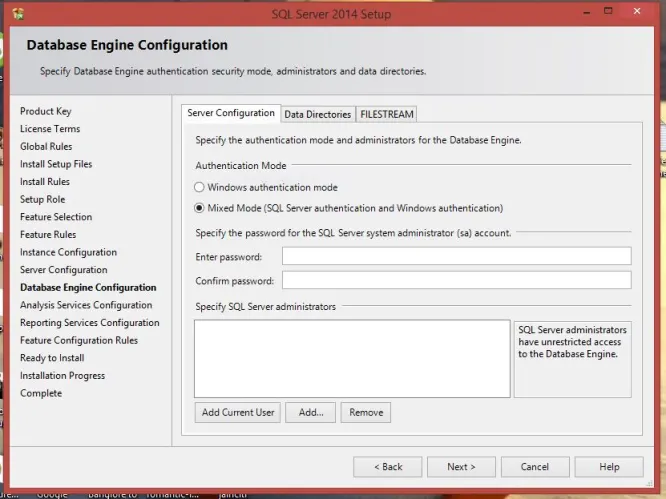Switch to the Data Directories tab

pyautogui.click(x=317, y=114)
